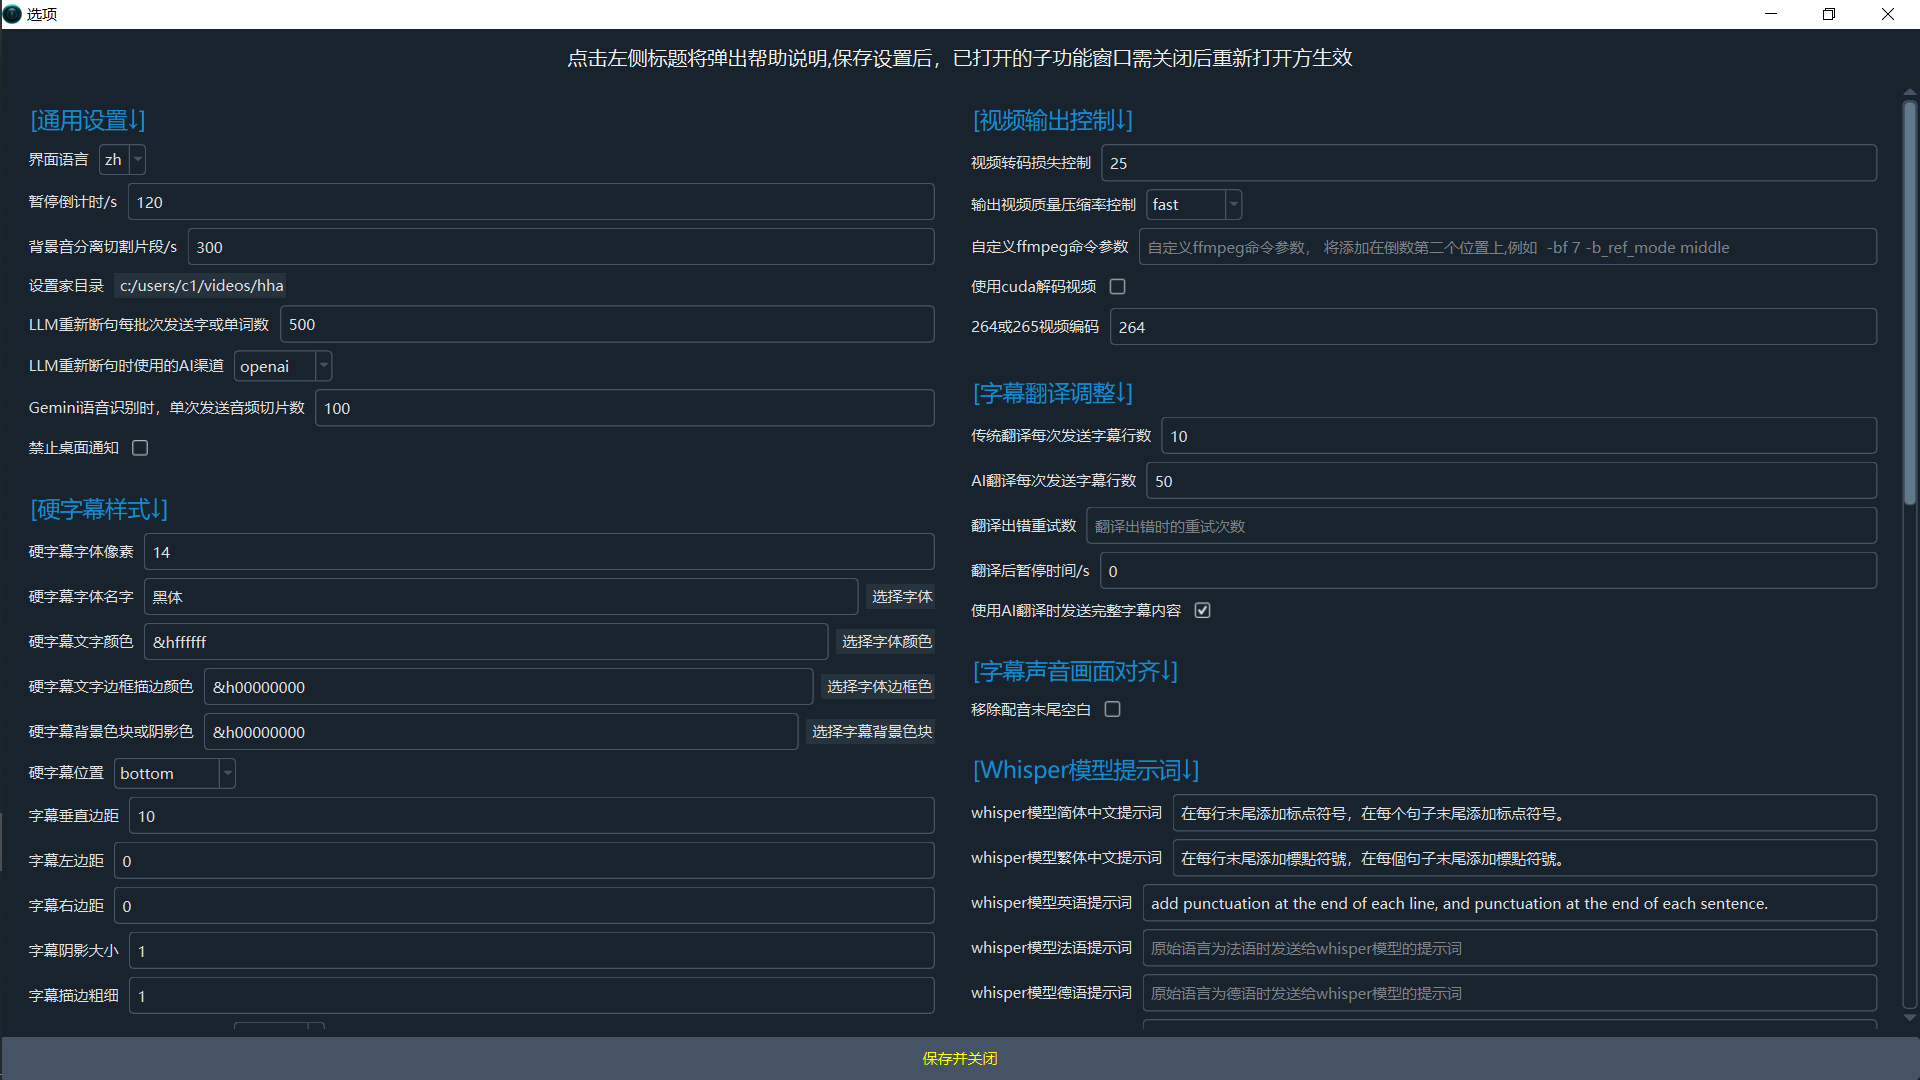Click the [Whisper模型提示词↓] heading
Viewport: 1920px width, 1080px height.
tap(1085, 770)
